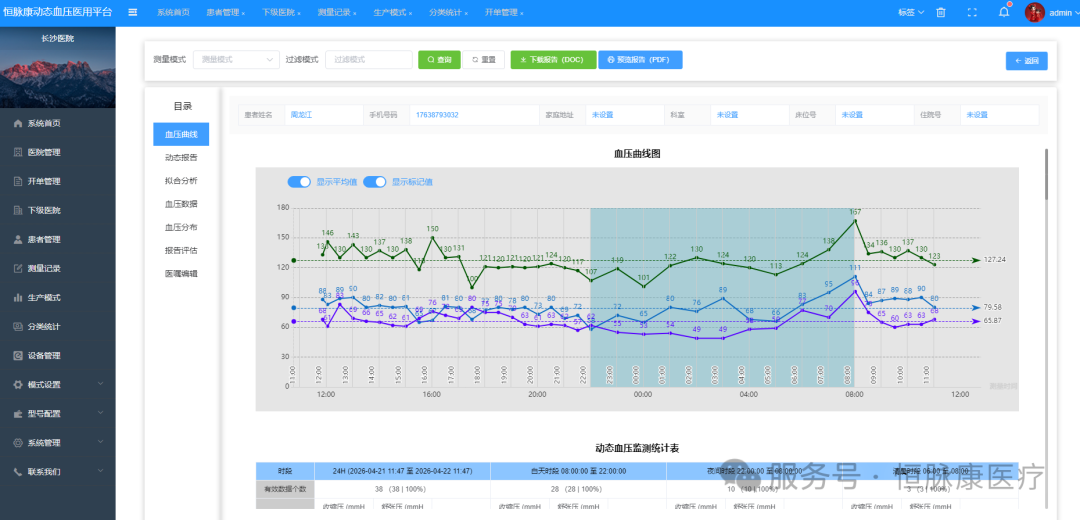Click the 返回 button

[1026, 61]
